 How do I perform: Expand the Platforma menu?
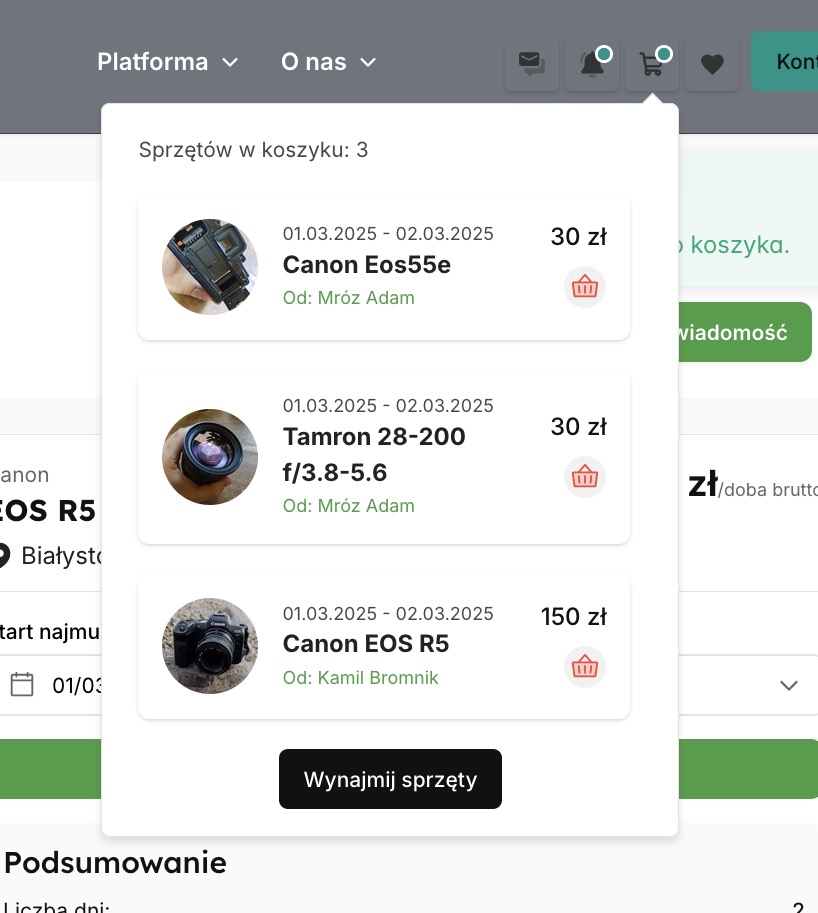[x=168, y=62]
